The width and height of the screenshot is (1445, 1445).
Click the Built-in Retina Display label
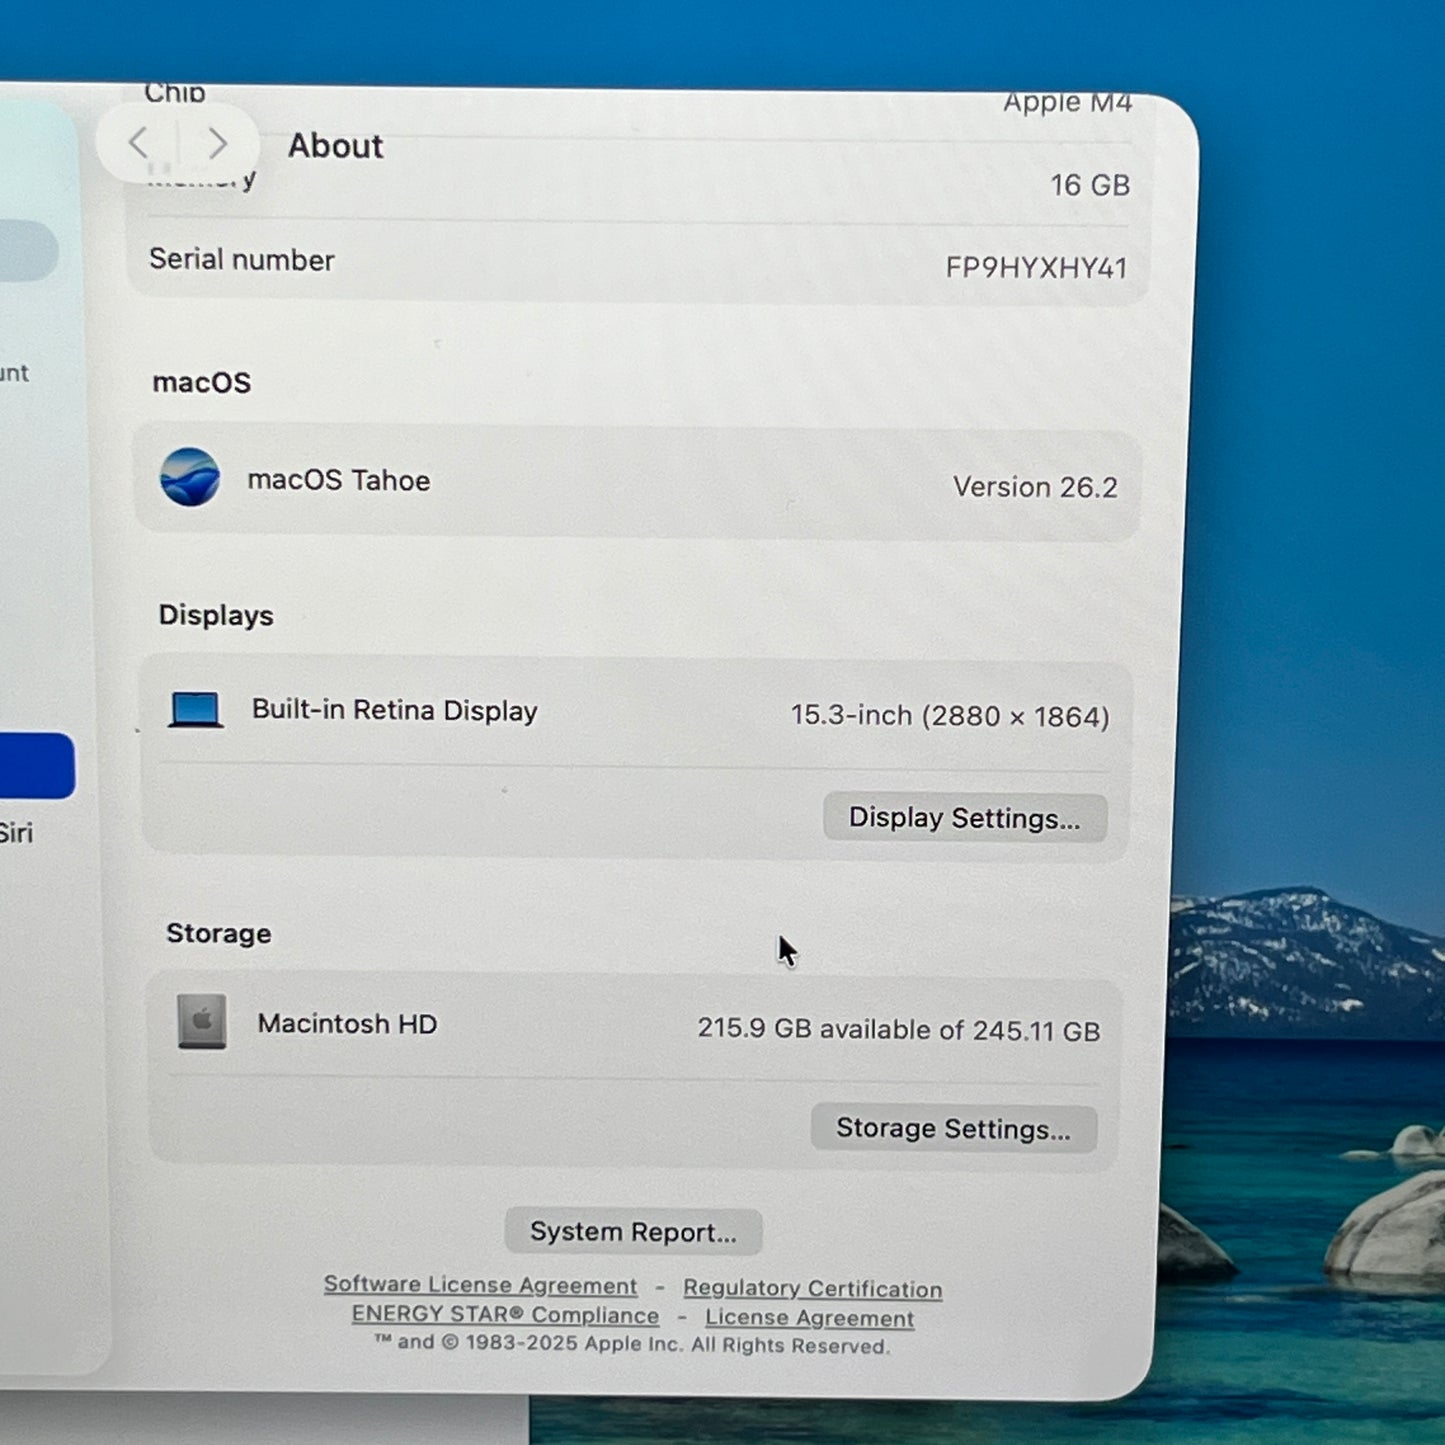click(x=395, y=710)
